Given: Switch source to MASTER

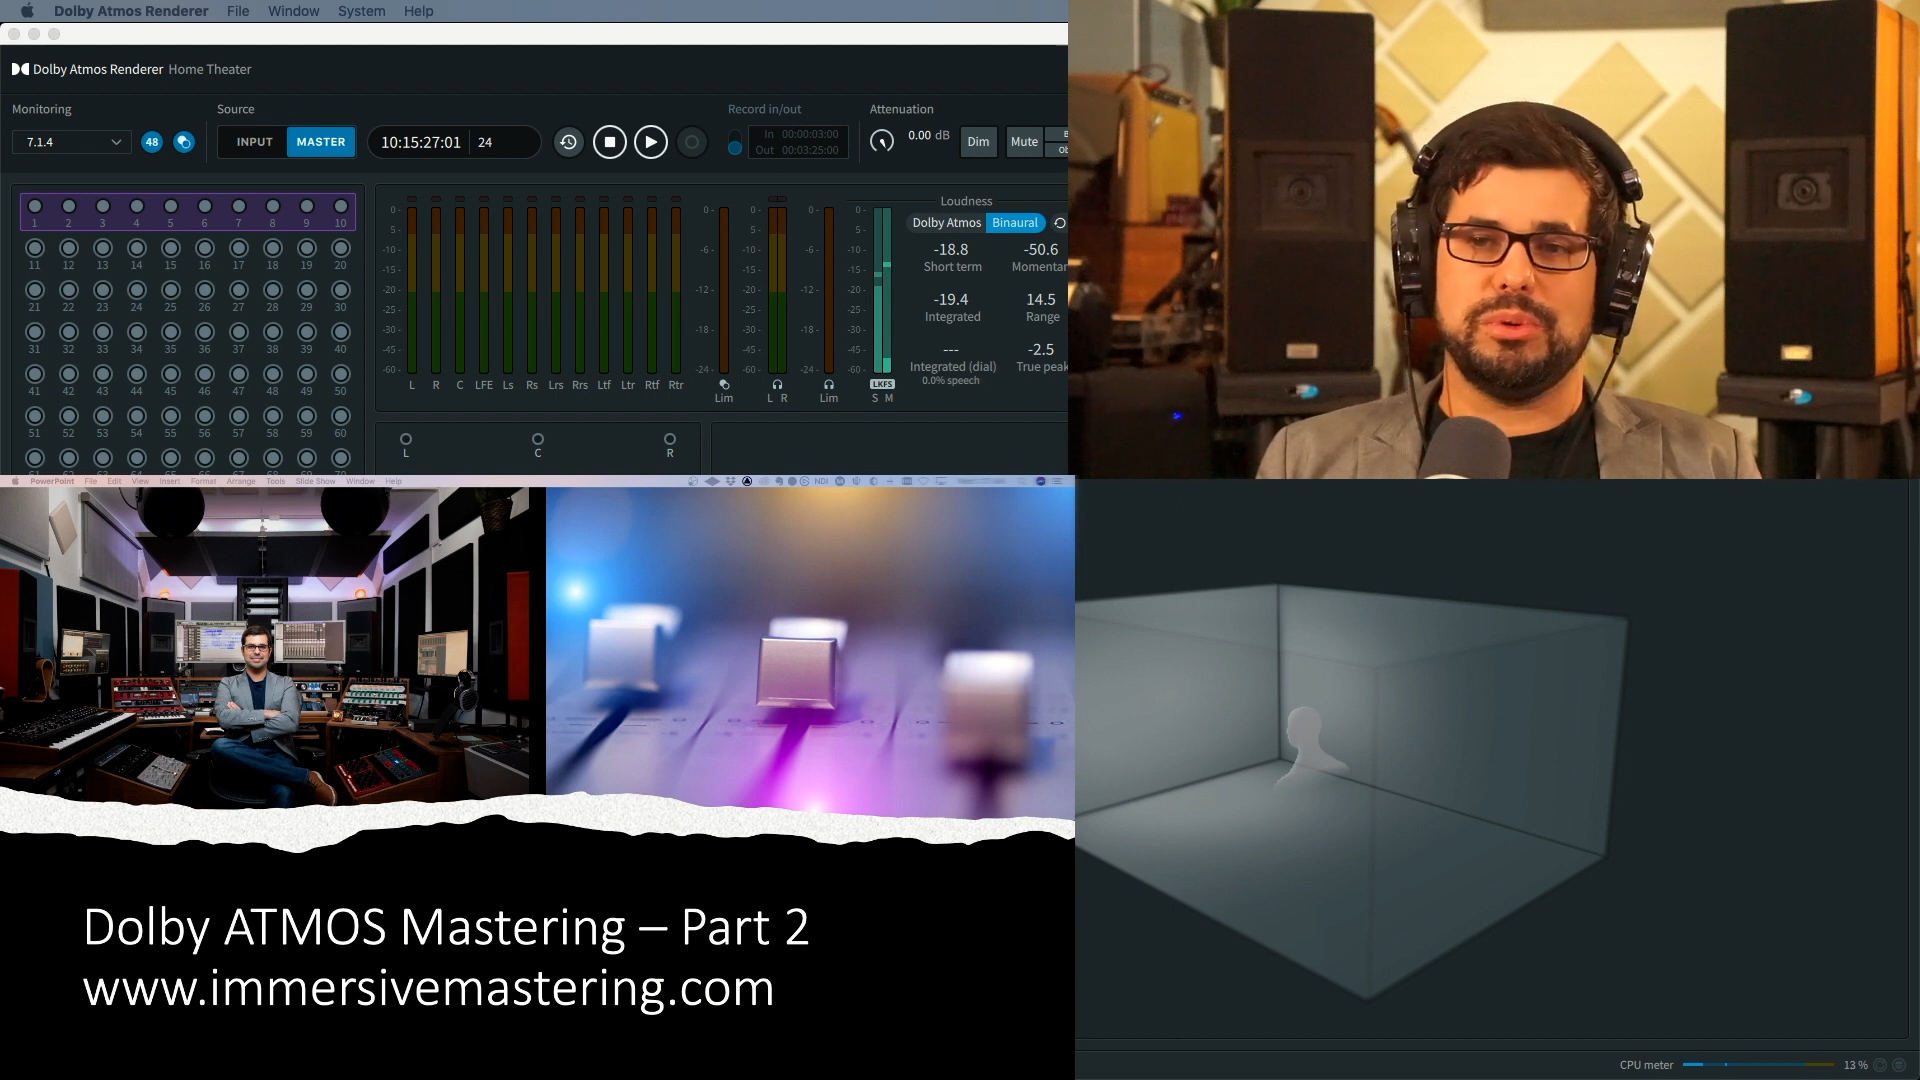Looking at the screenshot, I should (x=321, y=142).
